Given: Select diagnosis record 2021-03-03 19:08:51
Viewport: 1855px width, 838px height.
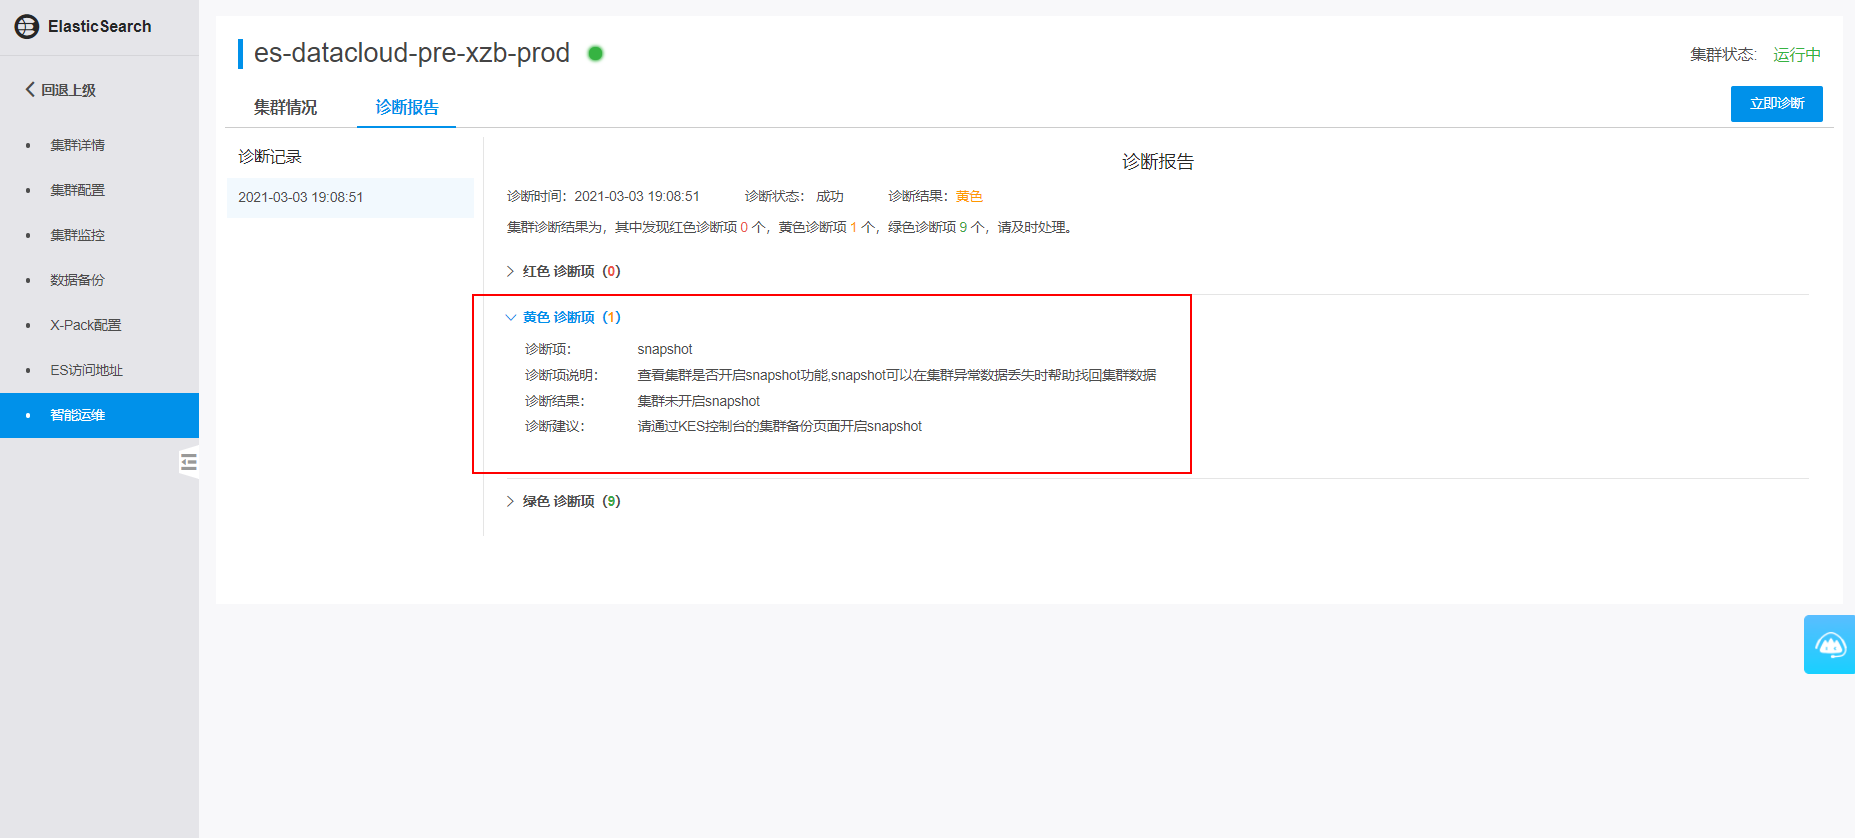Looking at the screenshot, I should click(350, 197).
